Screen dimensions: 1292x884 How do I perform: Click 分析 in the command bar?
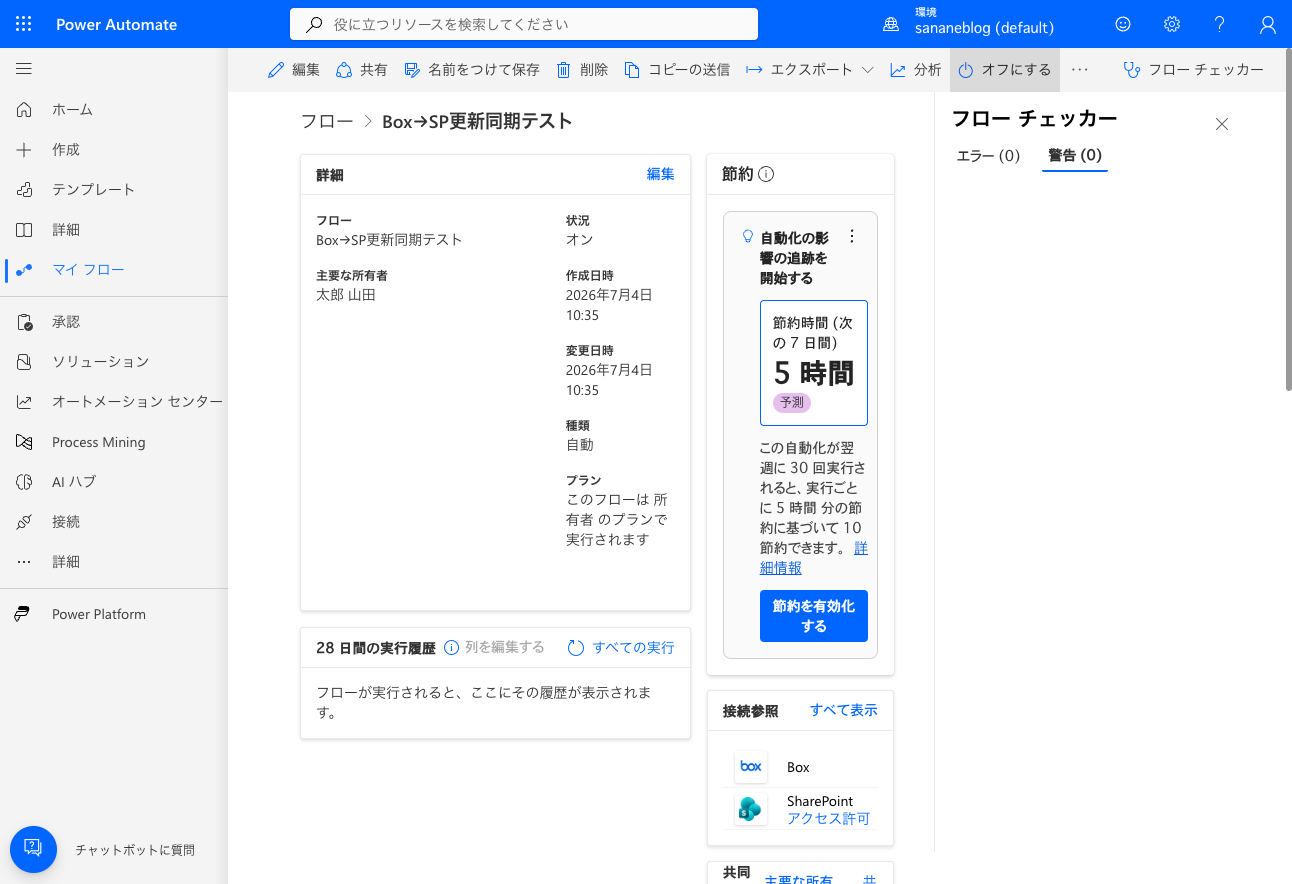(916, 70)
